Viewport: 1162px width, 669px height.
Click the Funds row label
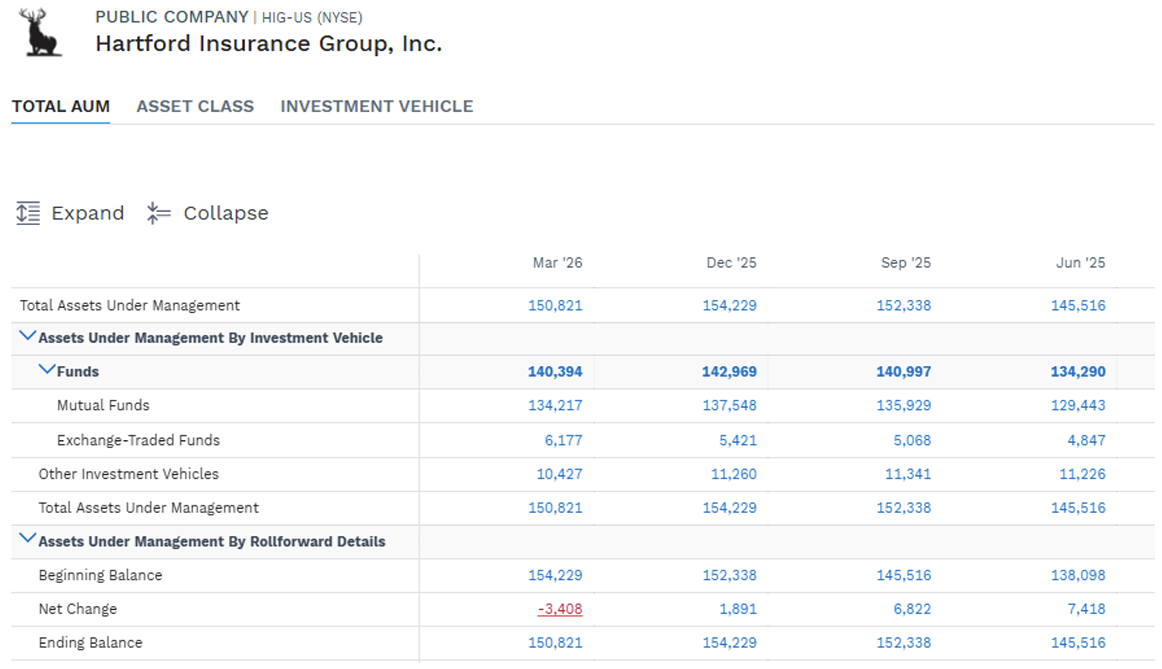point(78,372)
